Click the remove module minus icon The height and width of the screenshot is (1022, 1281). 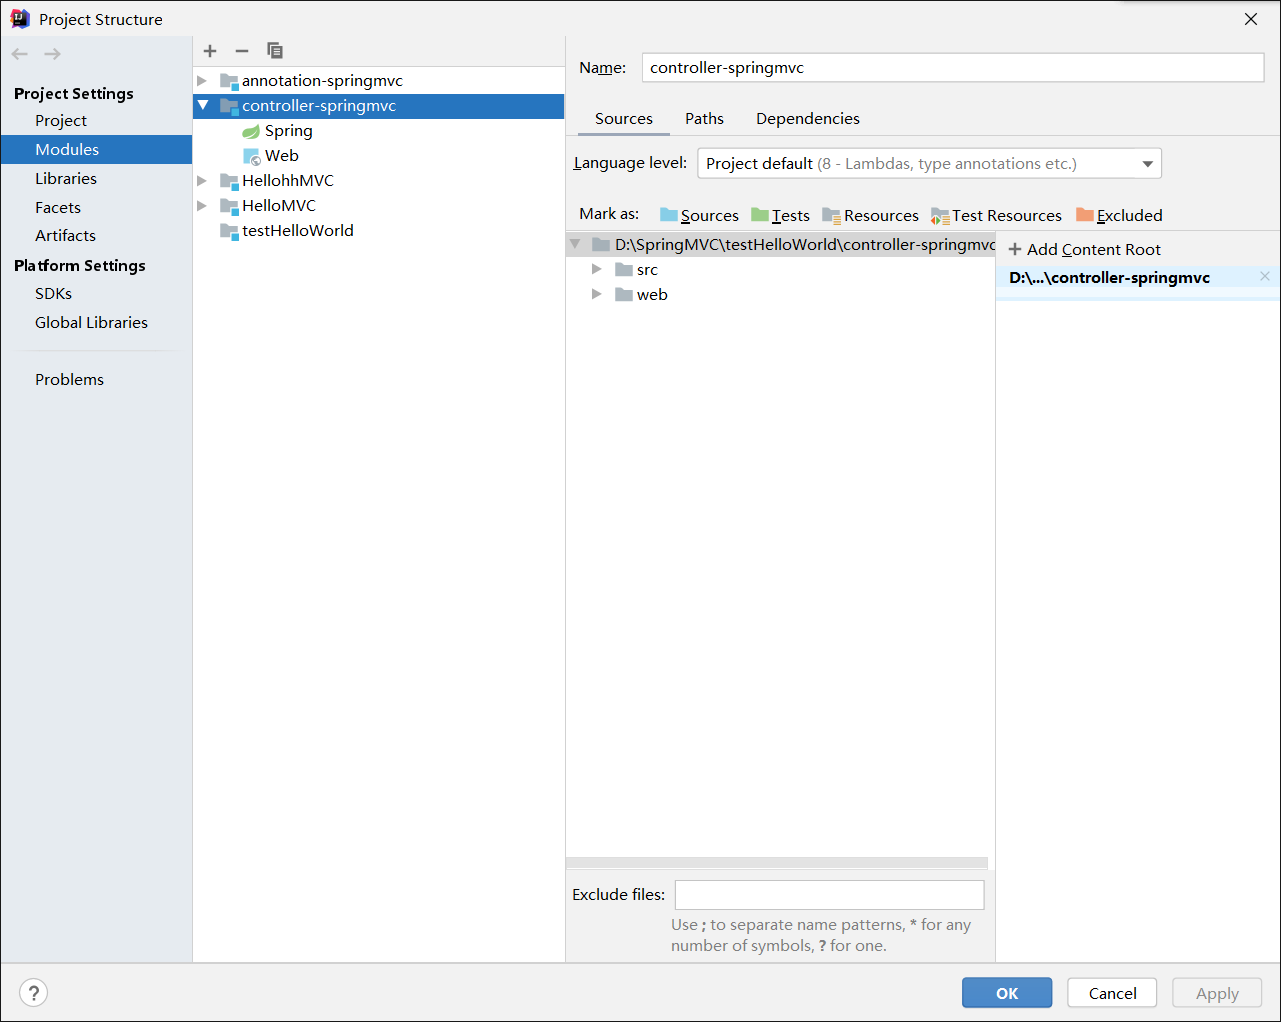(x=241, y=51)
